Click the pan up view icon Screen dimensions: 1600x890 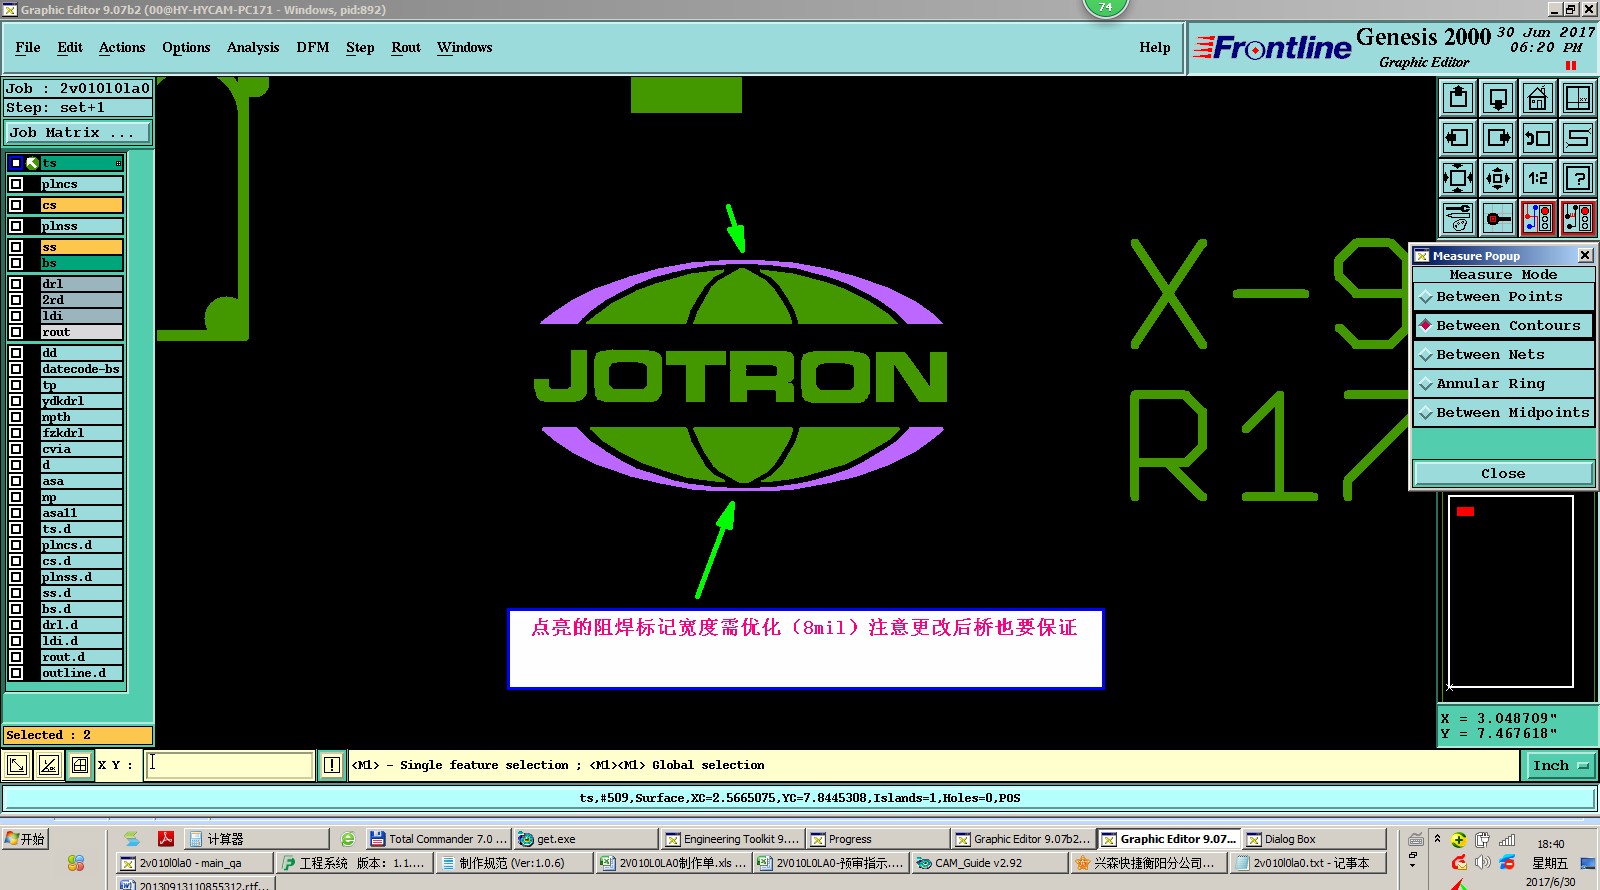point(1458,98)
